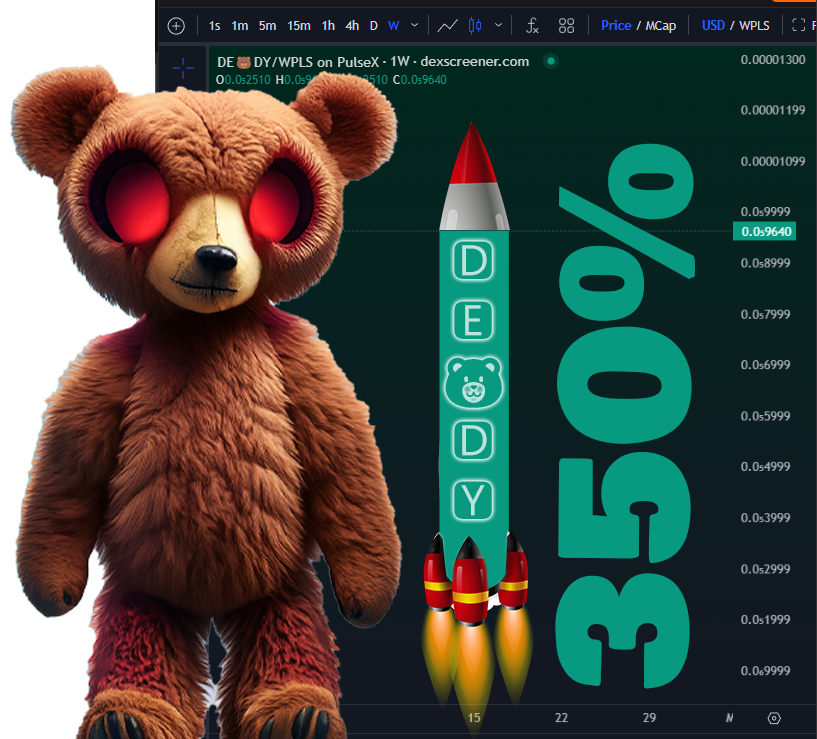Screen dimensions: 817x739
Task: Click the open value O0.0₅2510
Action: 243,80
